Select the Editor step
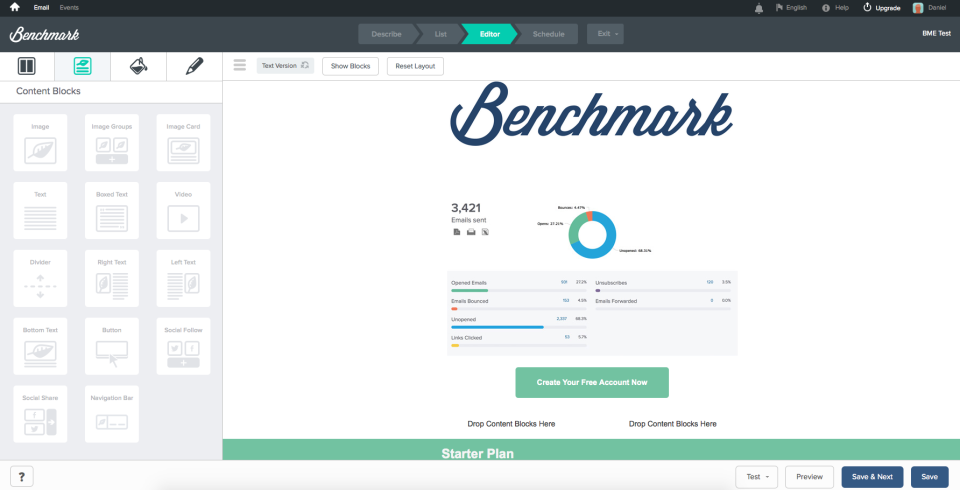 pos(490,34)
